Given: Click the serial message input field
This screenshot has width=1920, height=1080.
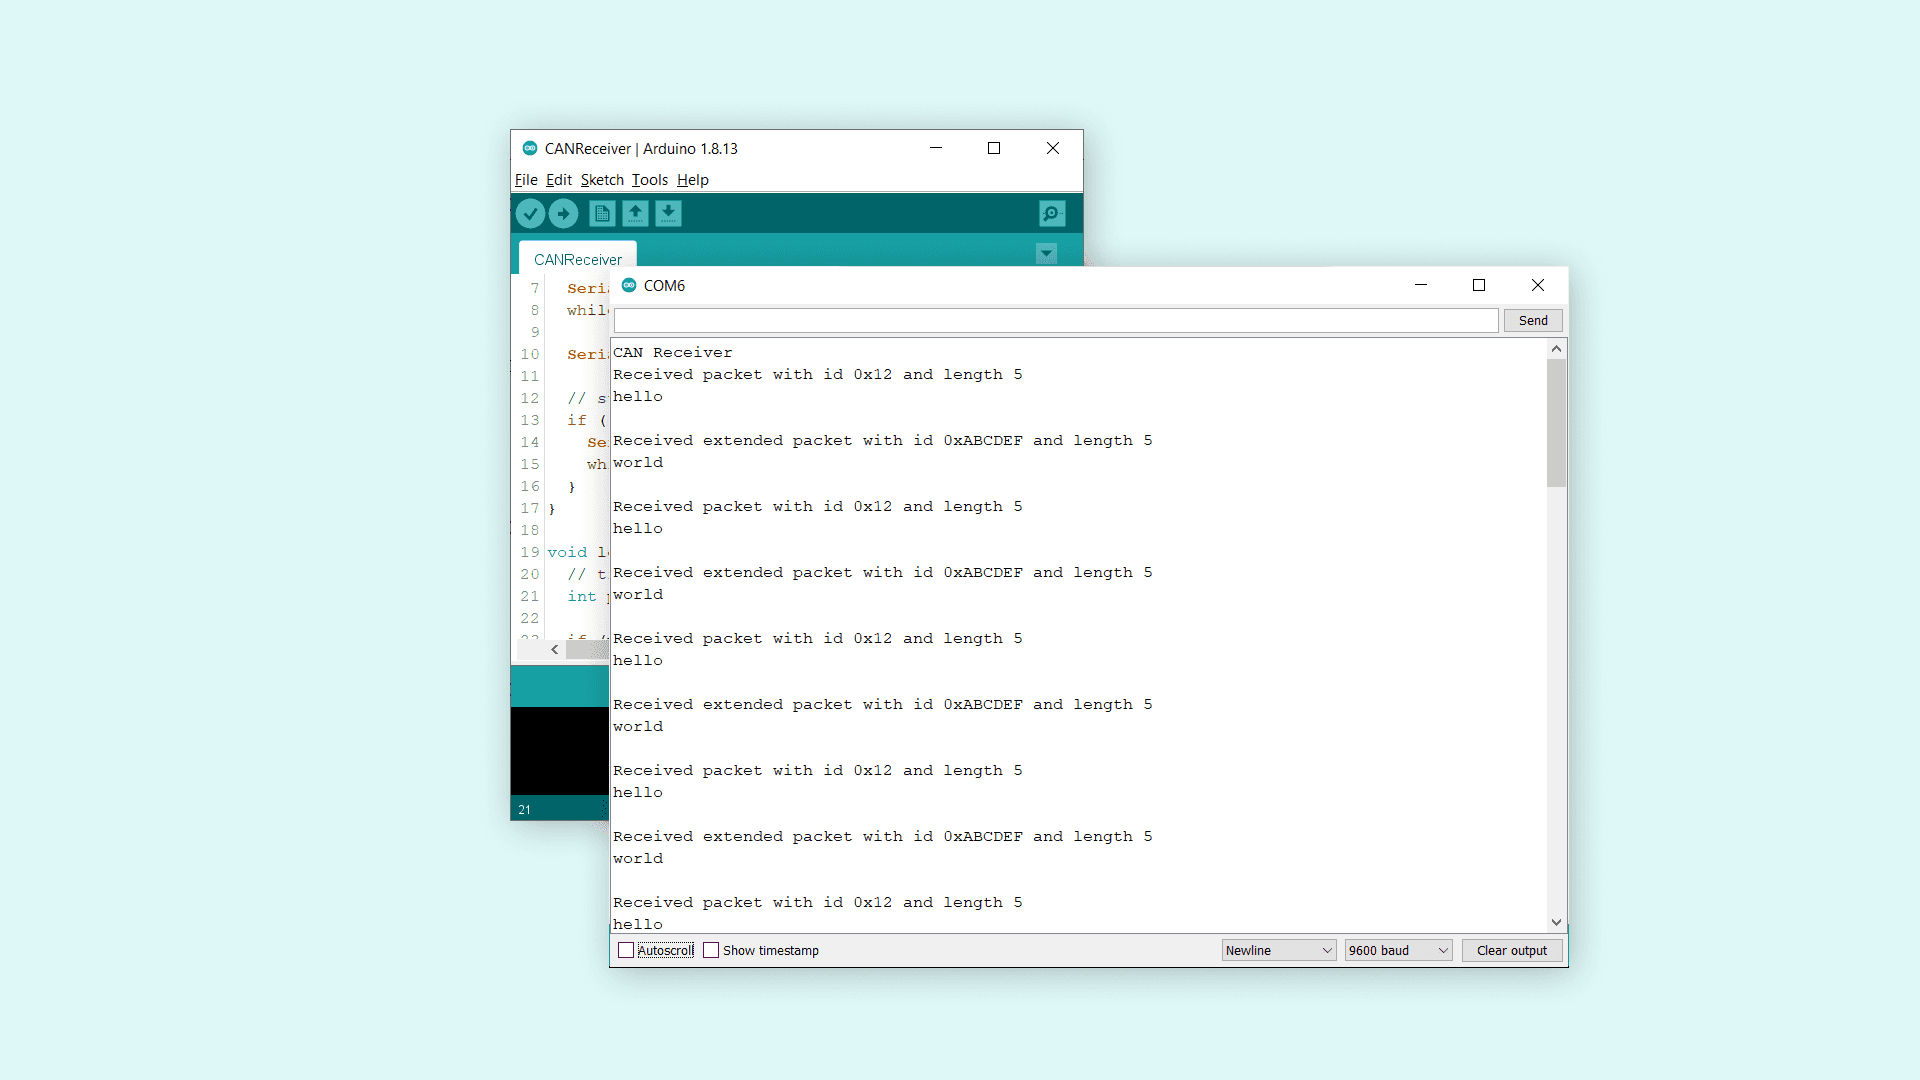Looking at the screenshot, I should tap(1055, 320).
